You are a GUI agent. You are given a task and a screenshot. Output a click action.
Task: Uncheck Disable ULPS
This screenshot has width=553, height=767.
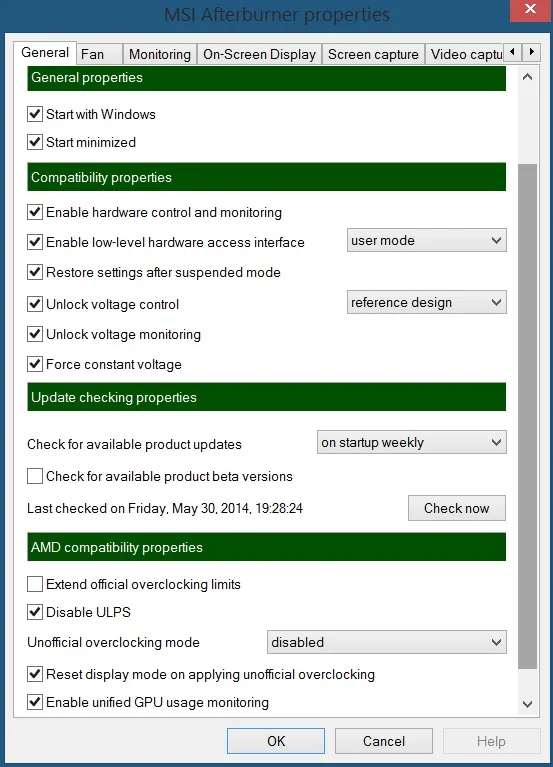coord(35,612)
